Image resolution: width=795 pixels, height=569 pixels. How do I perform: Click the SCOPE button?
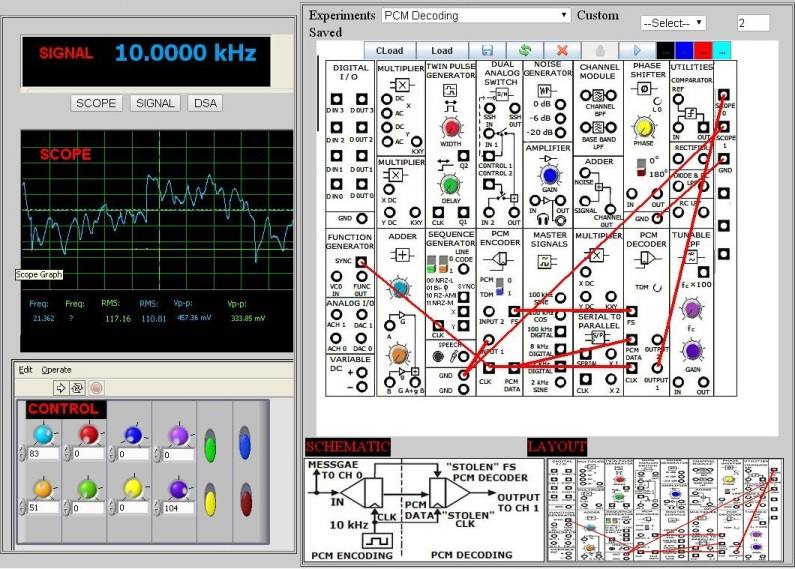pyautogui.click(x=96, y=103)
